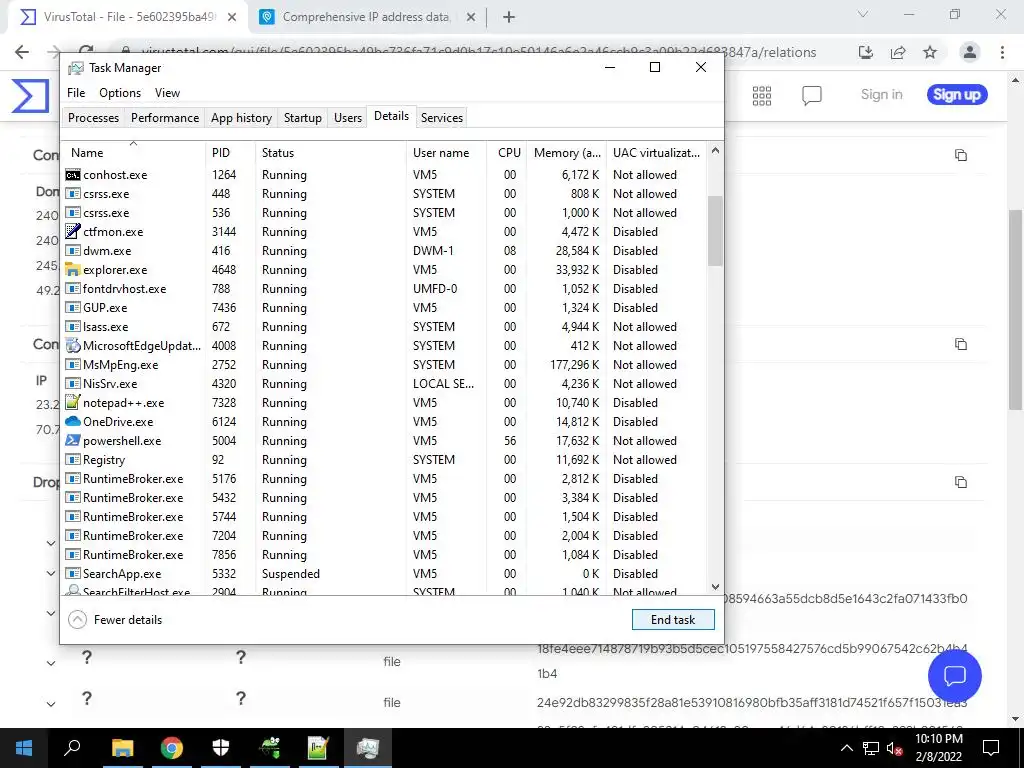Select the conhost.exe process icon
Screen dimensions: 1024x768
[x=73, y=175]
